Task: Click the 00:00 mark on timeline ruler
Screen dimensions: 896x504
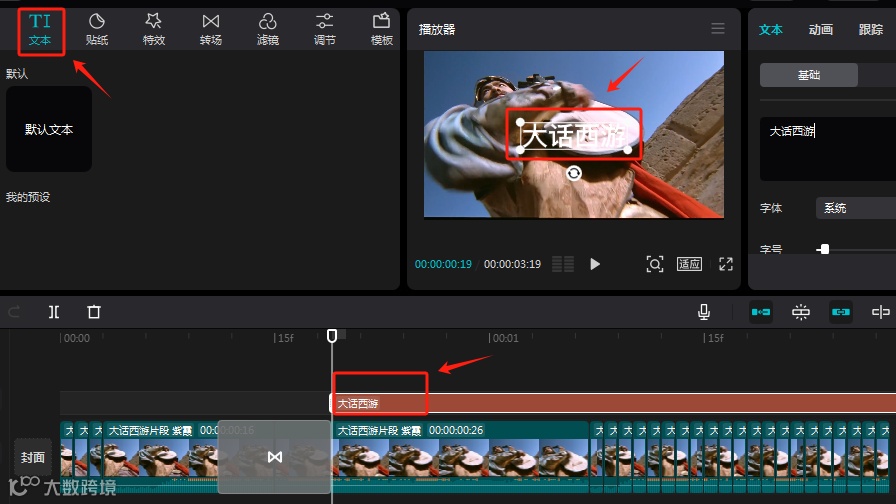Action: (x=75, y=338)
